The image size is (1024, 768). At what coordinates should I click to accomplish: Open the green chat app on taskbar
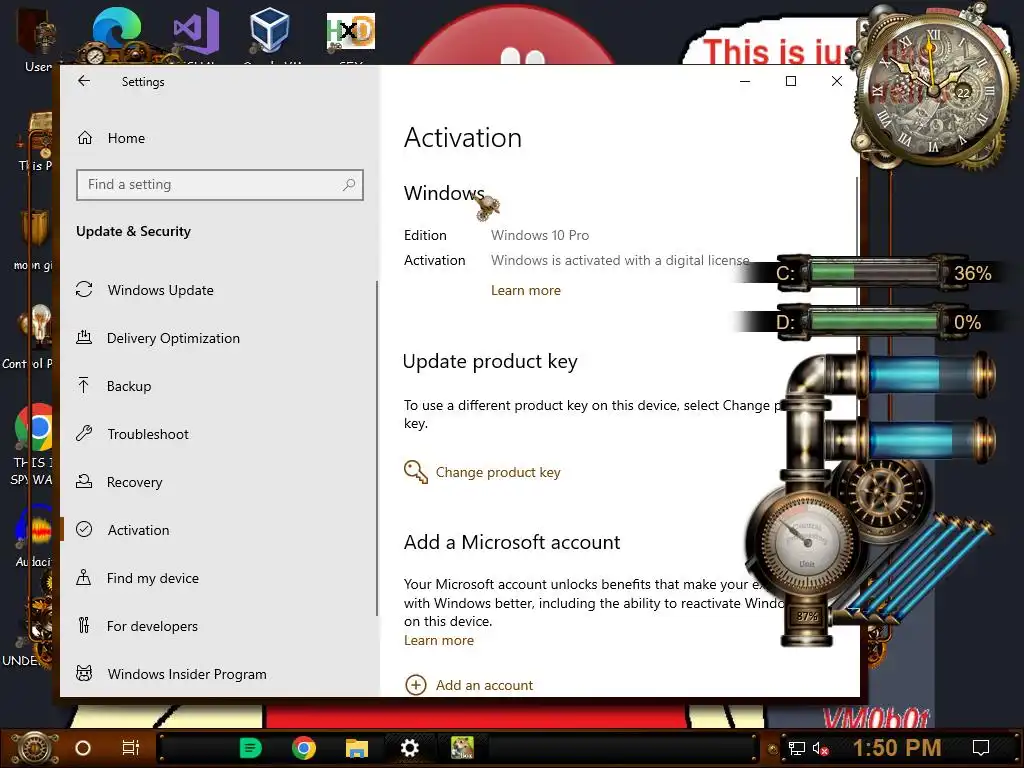tap(251, 748)
